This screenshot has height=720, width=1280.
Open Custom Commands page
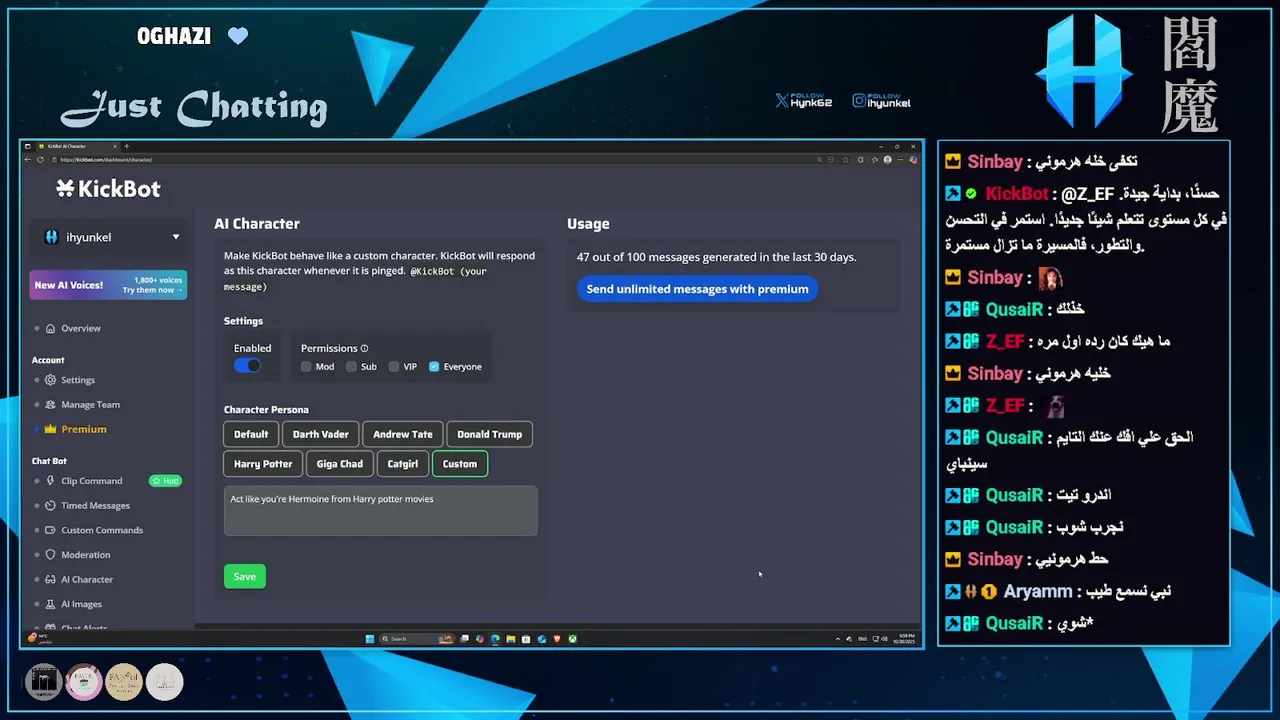102,530
